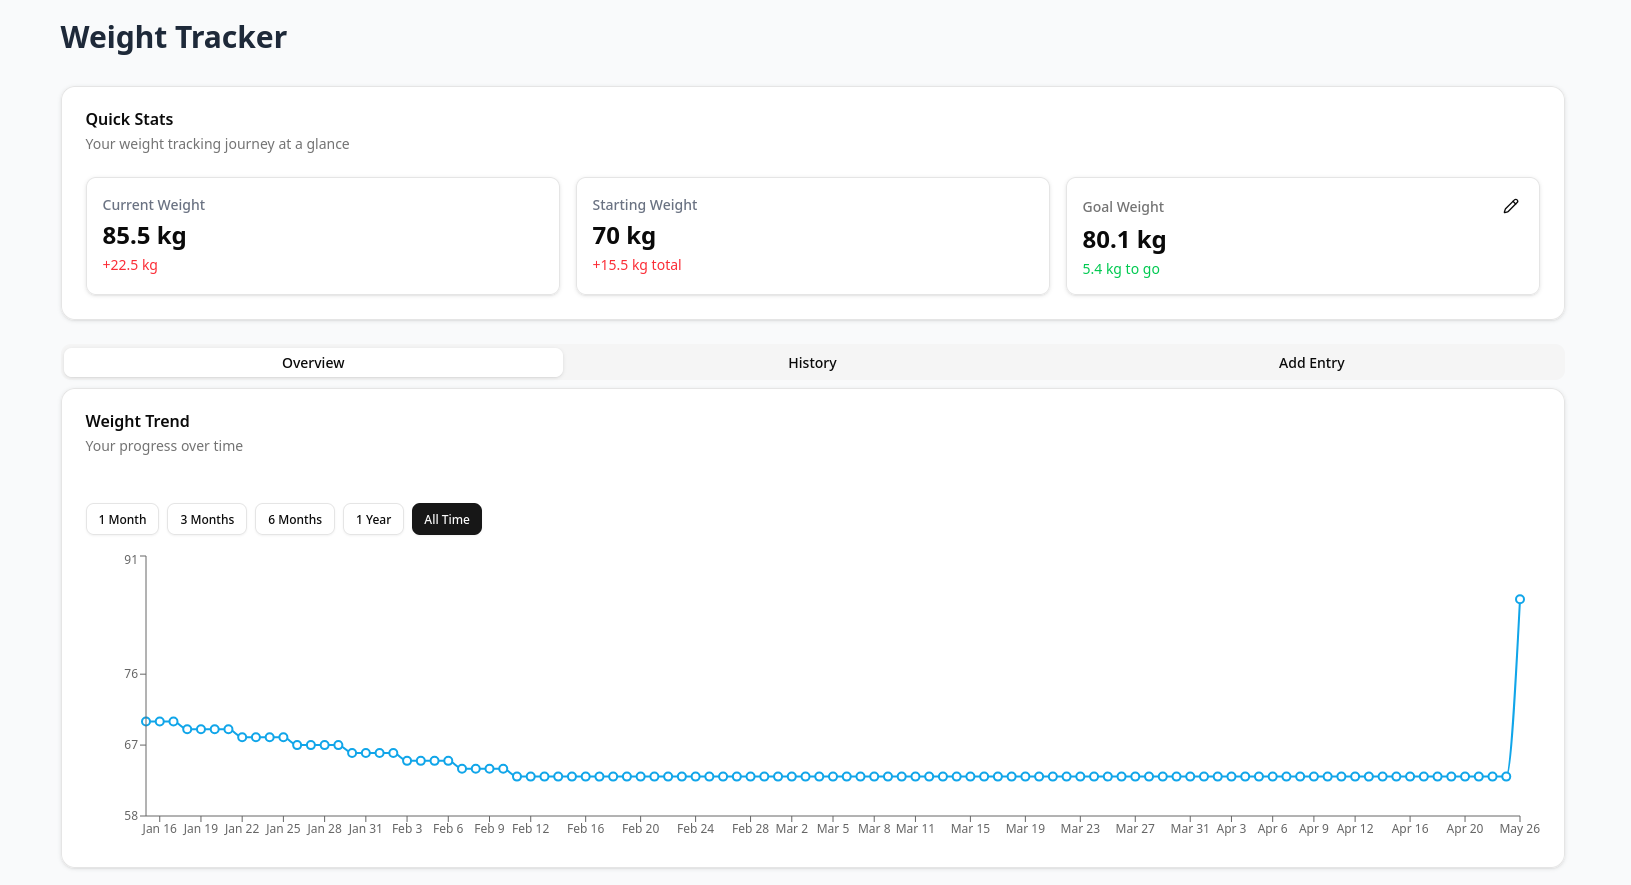Click the 5.4 kg to go text
Screen dimensions: 1631x885
point(1120,269)
